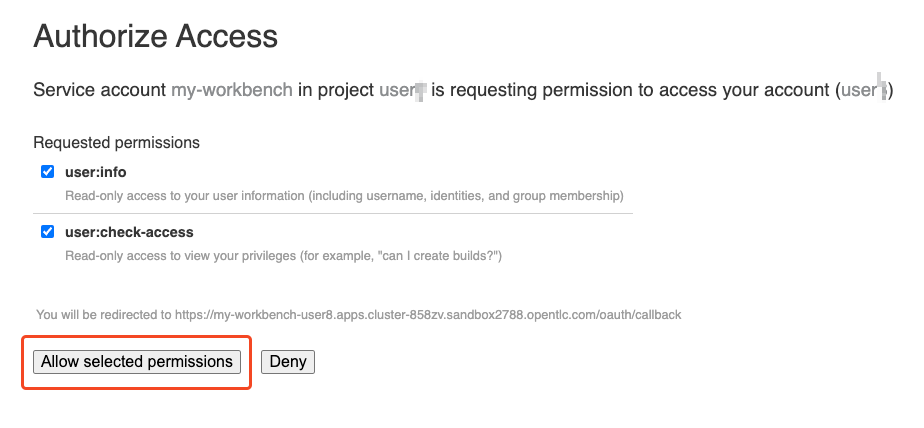
Task: Uncheck the user:info permission checkbox
Action: coord(47,172)
